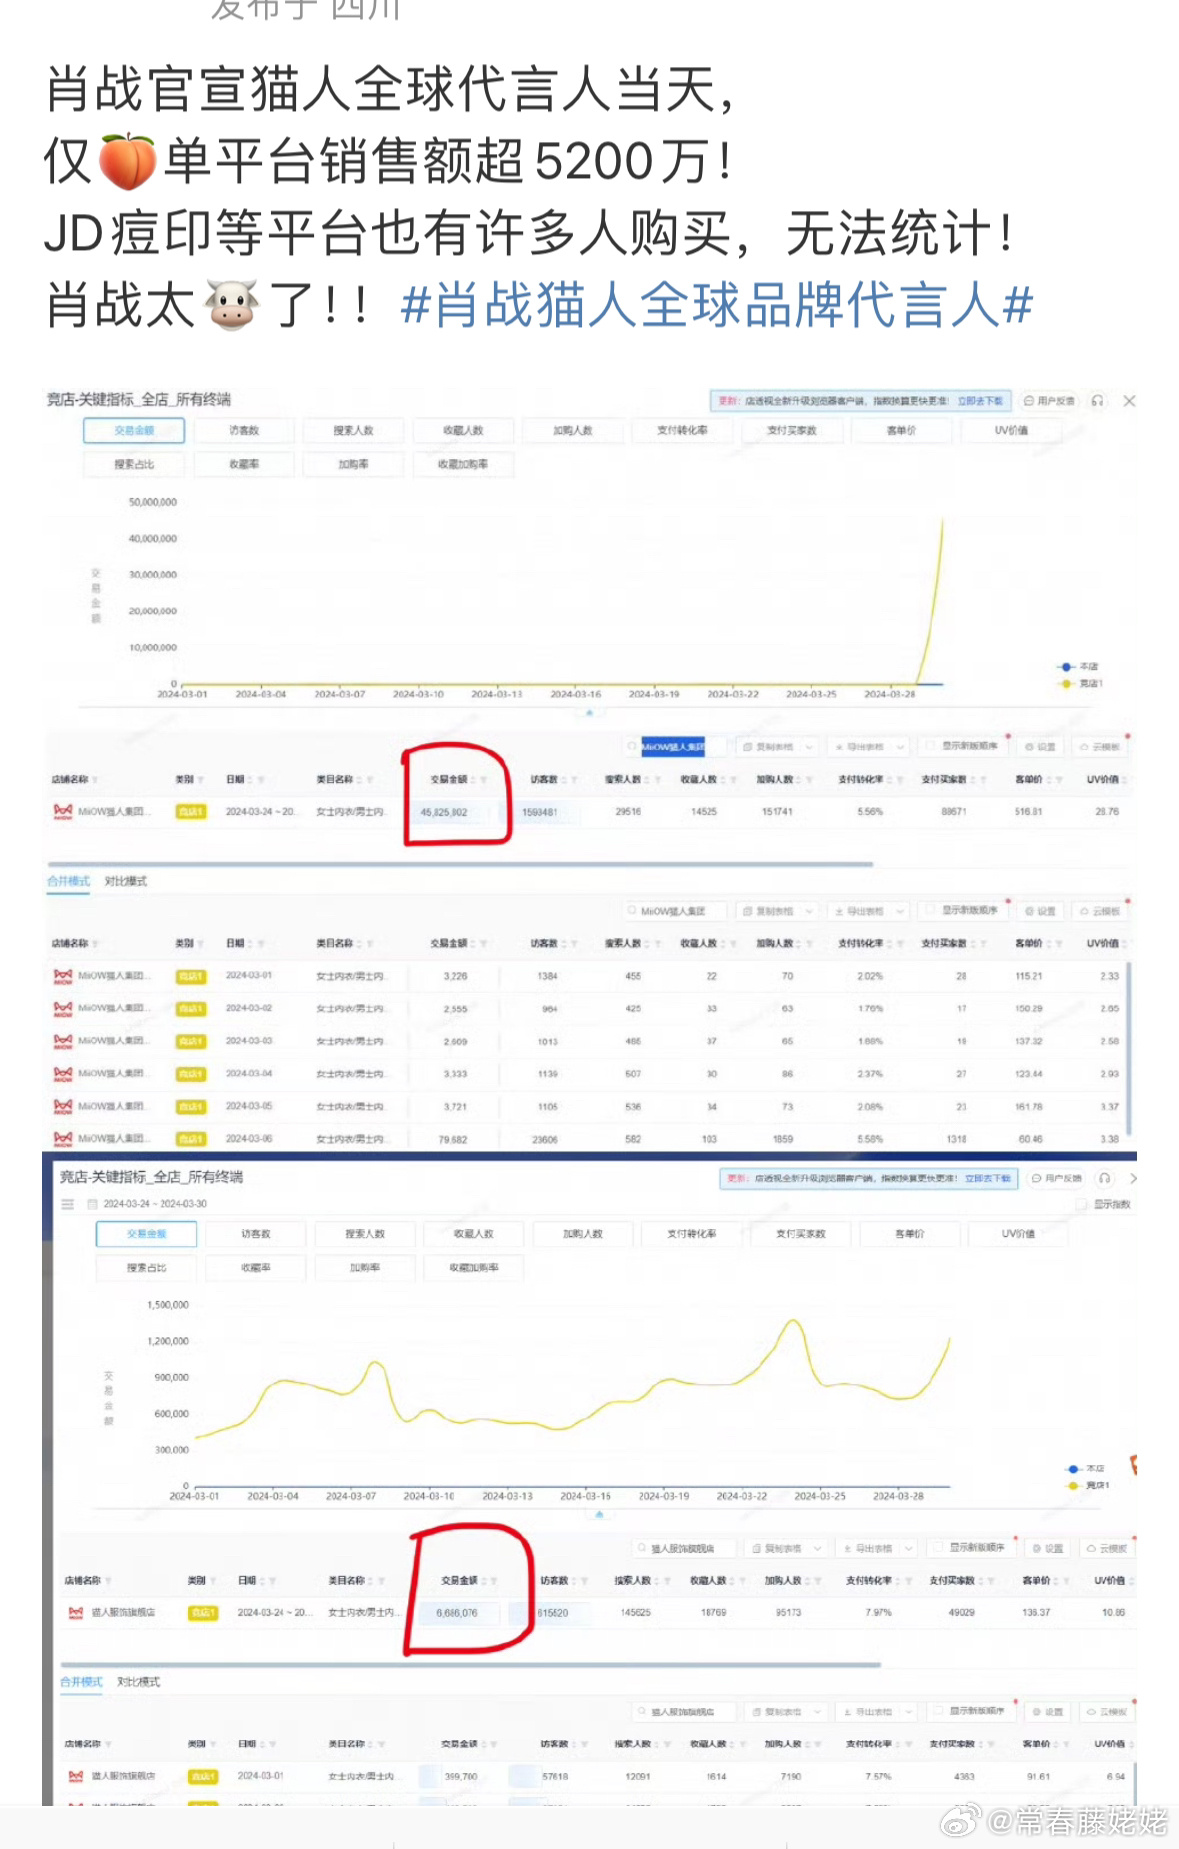The image size is (1179, 1849).
Task: Open 复制表格 dropdown above the 6,686,076 row
Action: 785,1548
